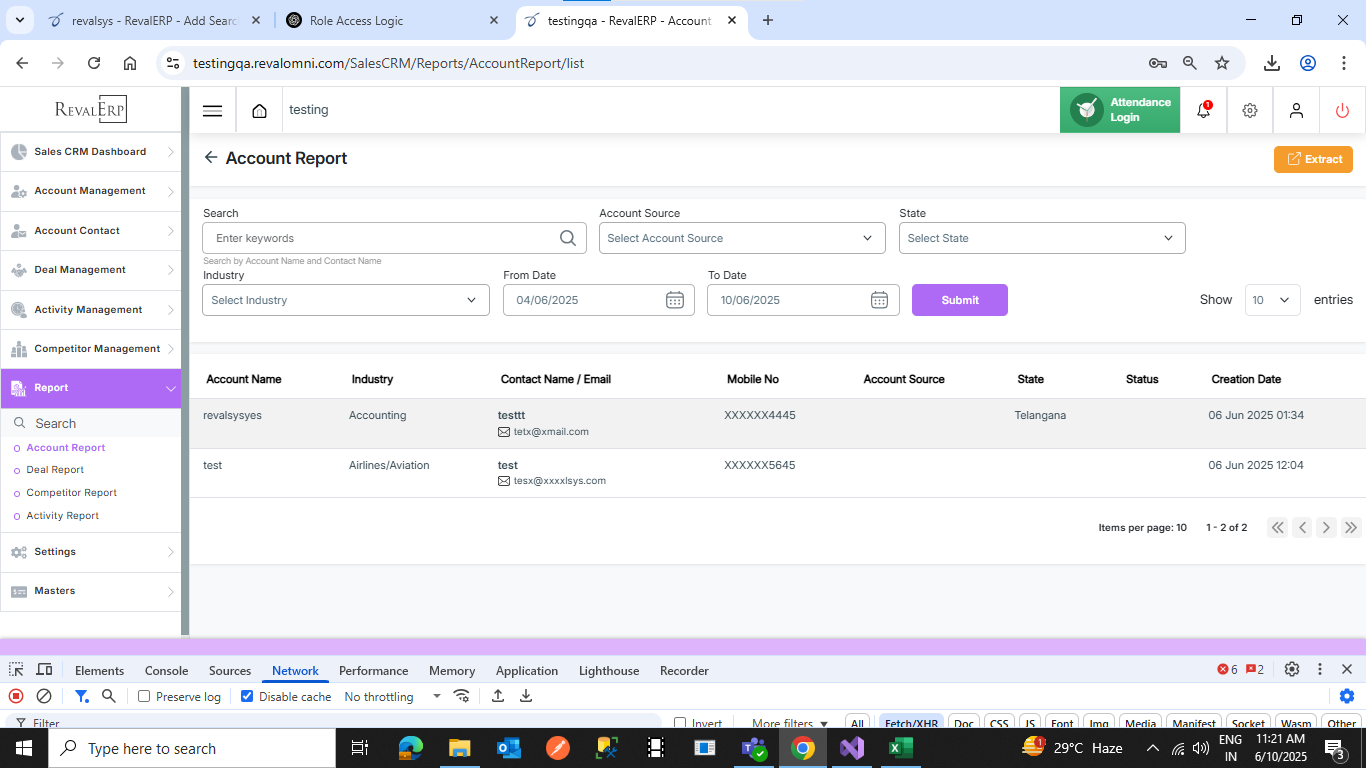The width and height of the screenshot is (1366, 768).
Task: Expand the Select State dropdown
Action: pyautogui.click(x=1042, y=238)
